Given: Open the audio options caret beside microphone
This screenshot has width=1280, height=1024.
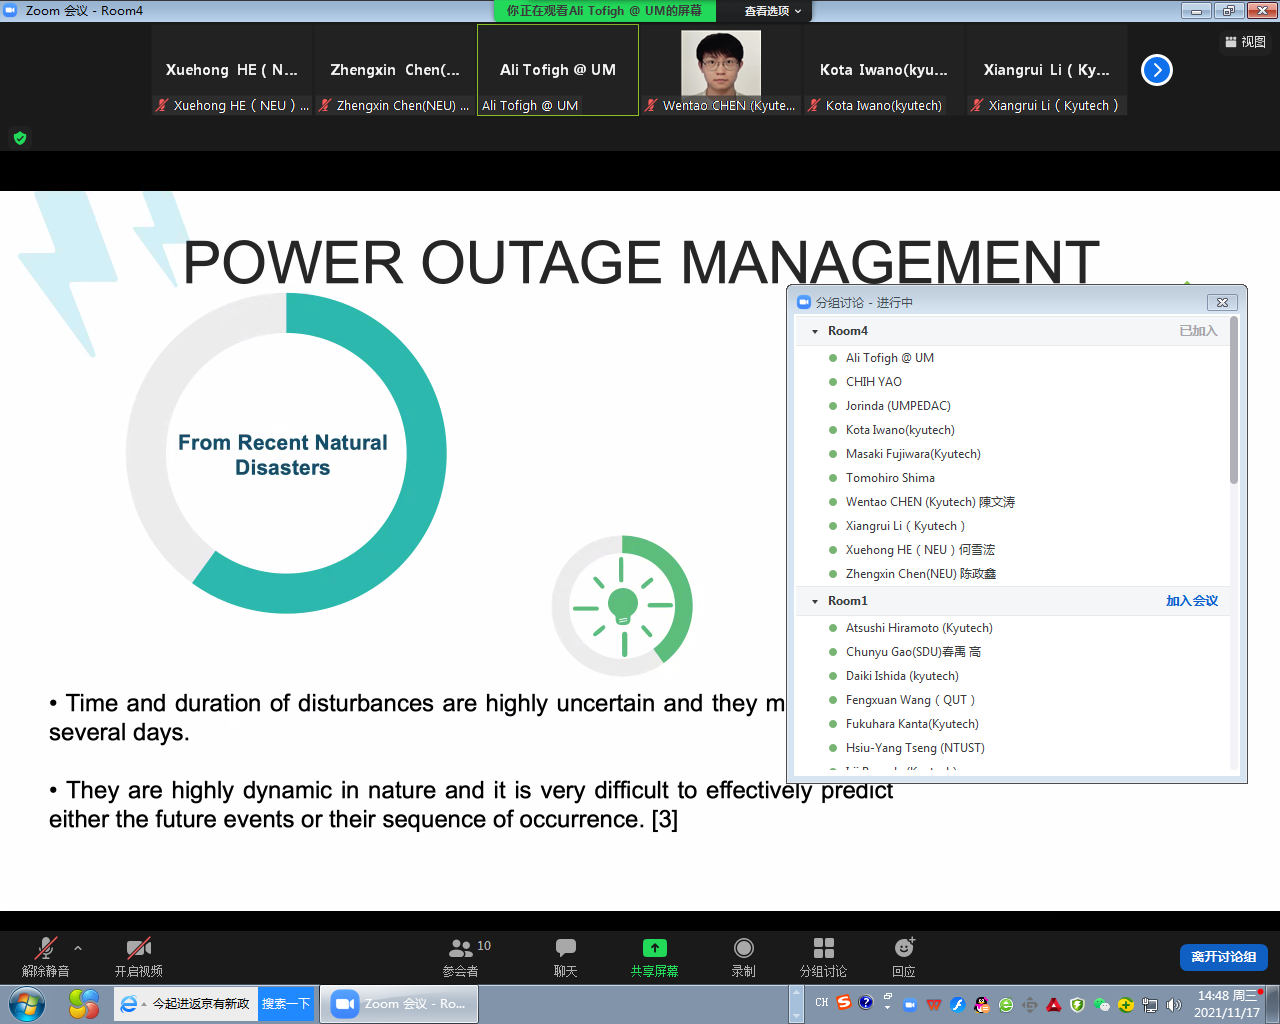Looking at the screenshot, I should click(x=78, y=948).
